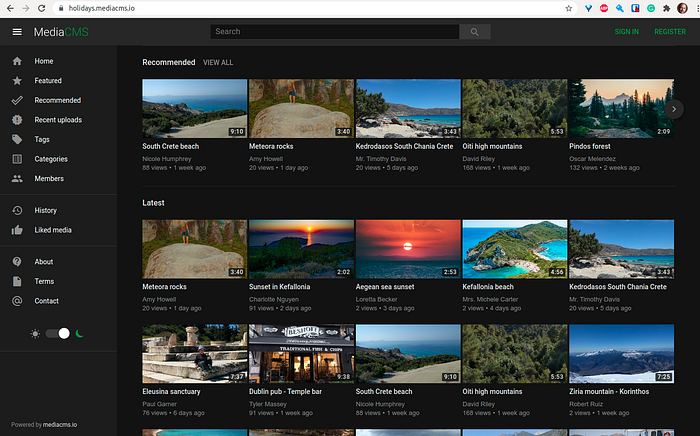Image resolution: width=700 pixels, height=436 pixels.
Task: Click the Recommended checkmark icon
Action: (17, 100)
